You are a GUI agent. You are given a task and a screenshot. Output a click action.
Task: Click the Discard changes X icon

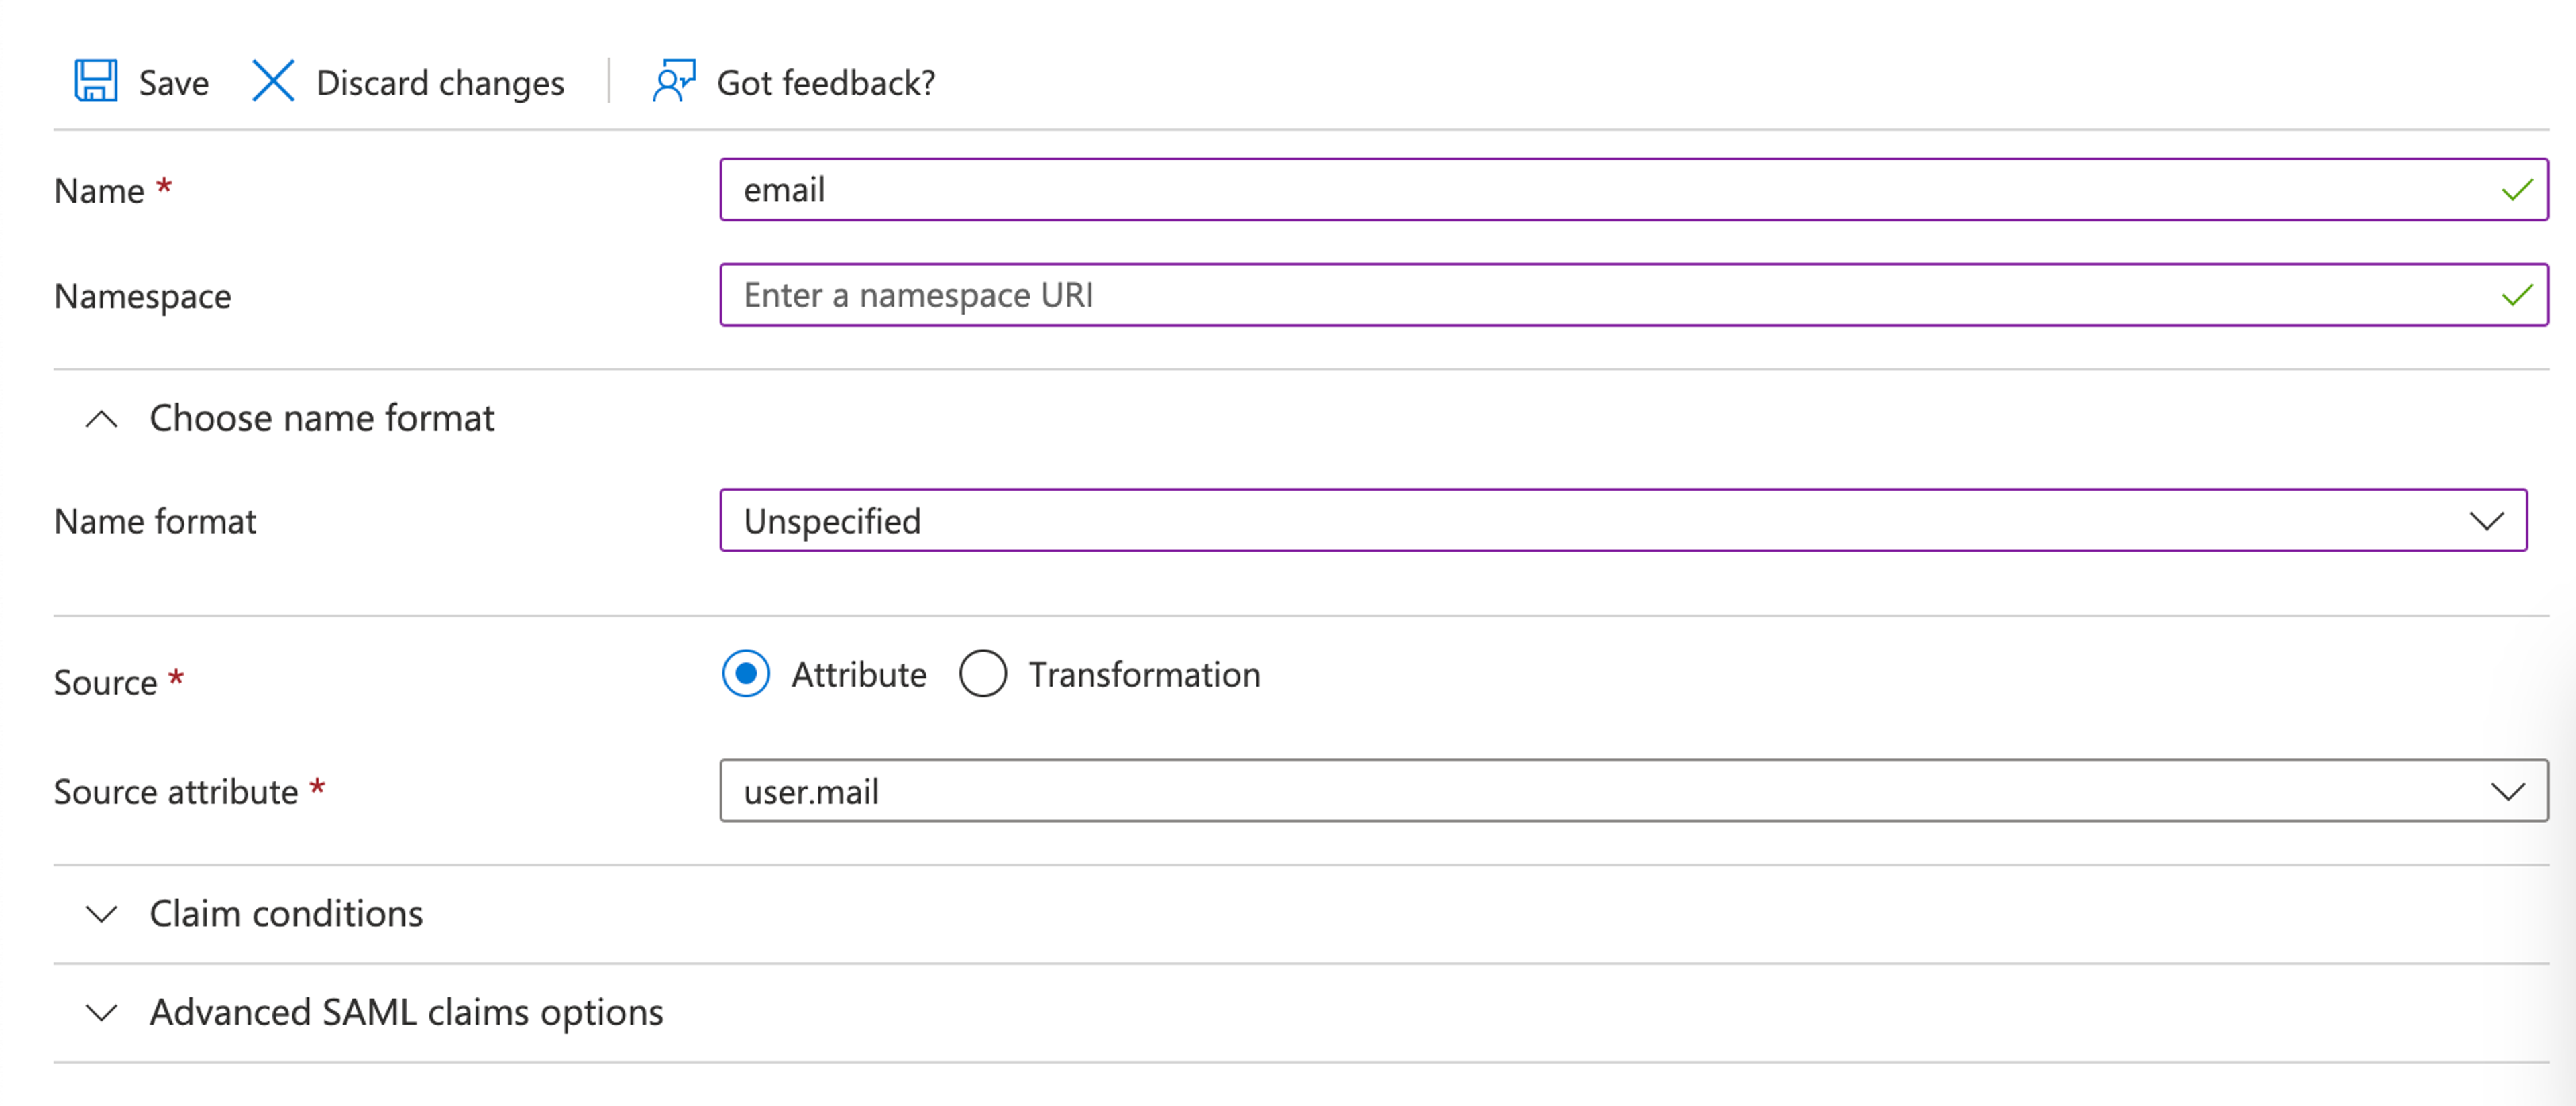273,81
